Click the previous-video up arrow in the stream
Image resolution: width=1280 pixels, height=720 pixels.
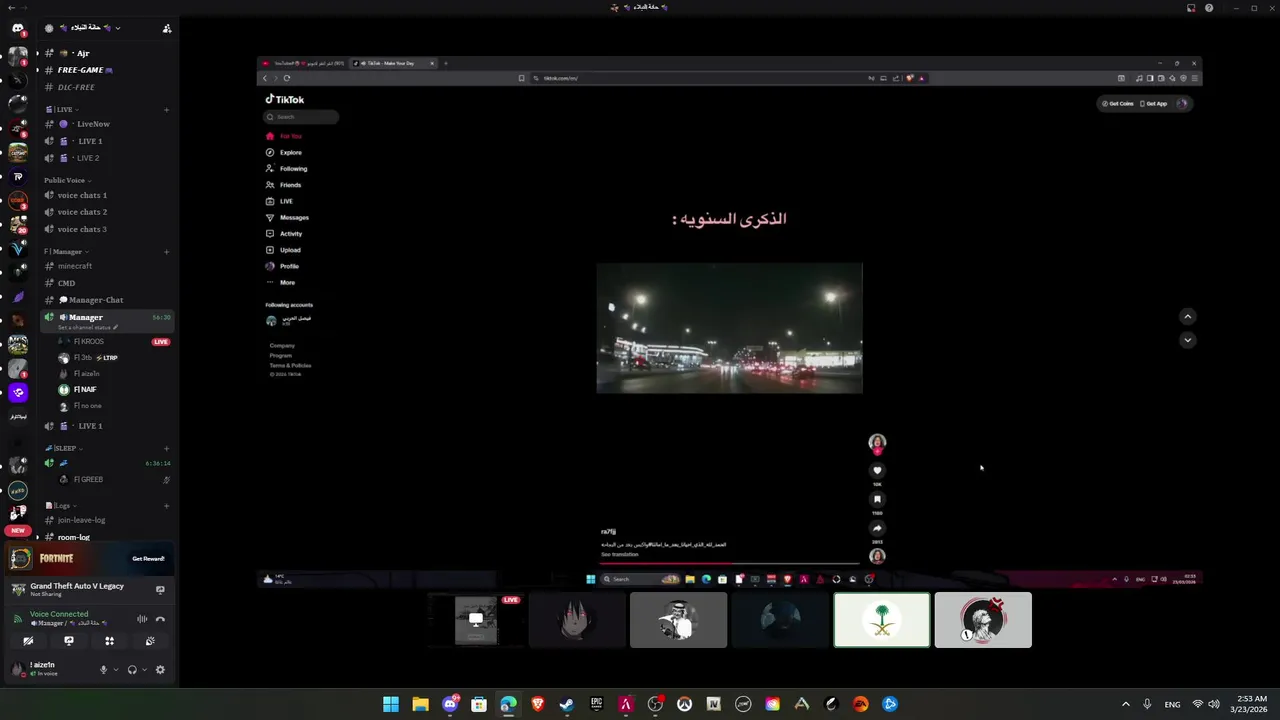point(1187,317)
